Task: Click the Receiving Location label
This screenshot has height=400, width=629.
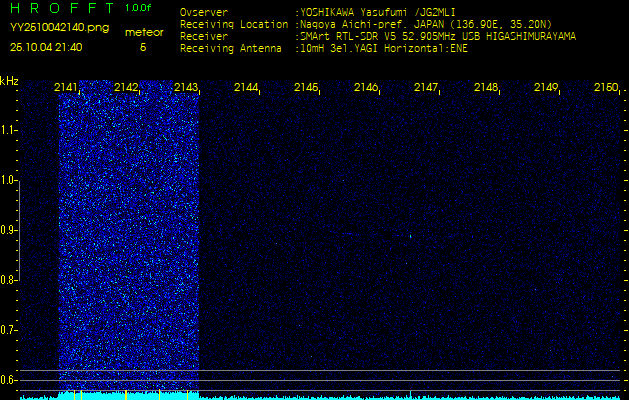Action: coord(234,24)
